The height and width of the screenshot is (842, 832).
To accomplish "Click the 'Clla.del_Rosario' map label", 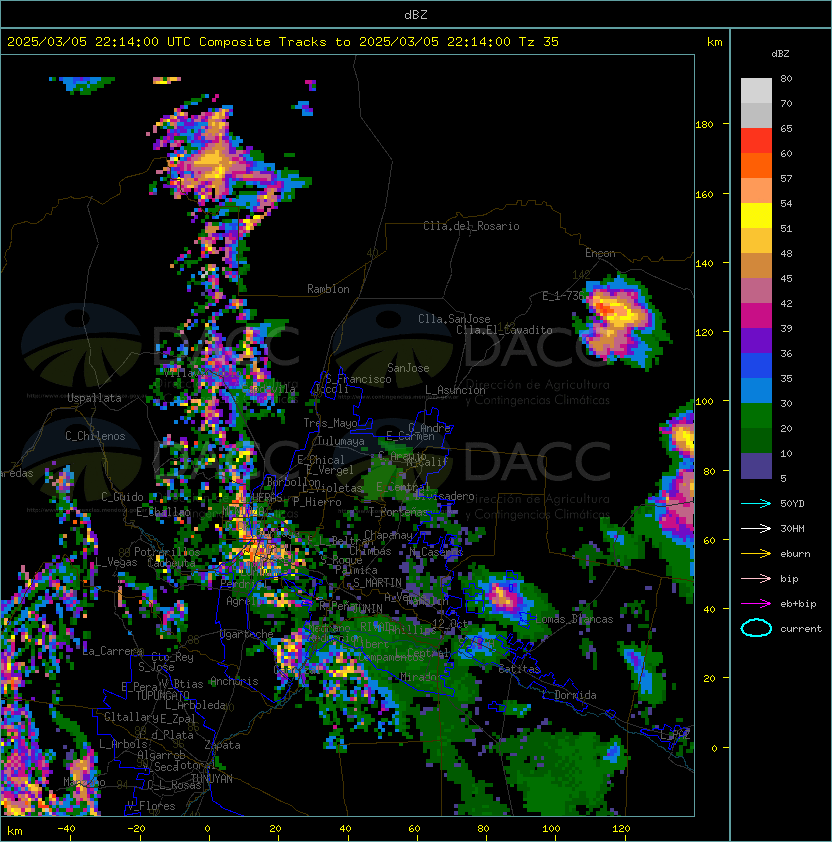I will (x=471, y=226).
